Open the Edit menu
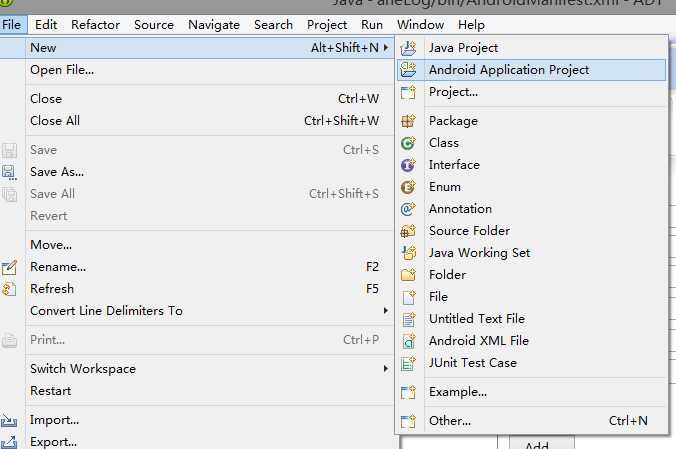676x449 pixels. tap(46, 25)
